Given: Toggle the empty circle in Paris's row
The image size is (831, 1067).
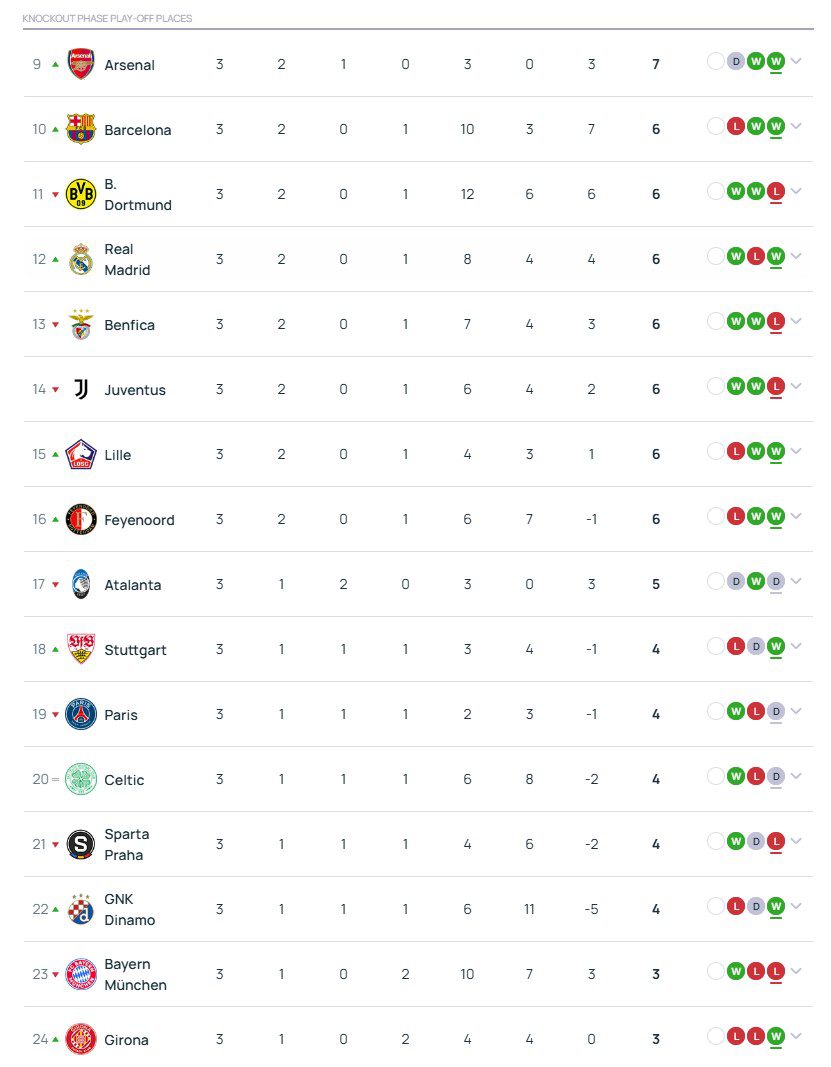Looking at the screenshot, I should [x=715, y=711].
